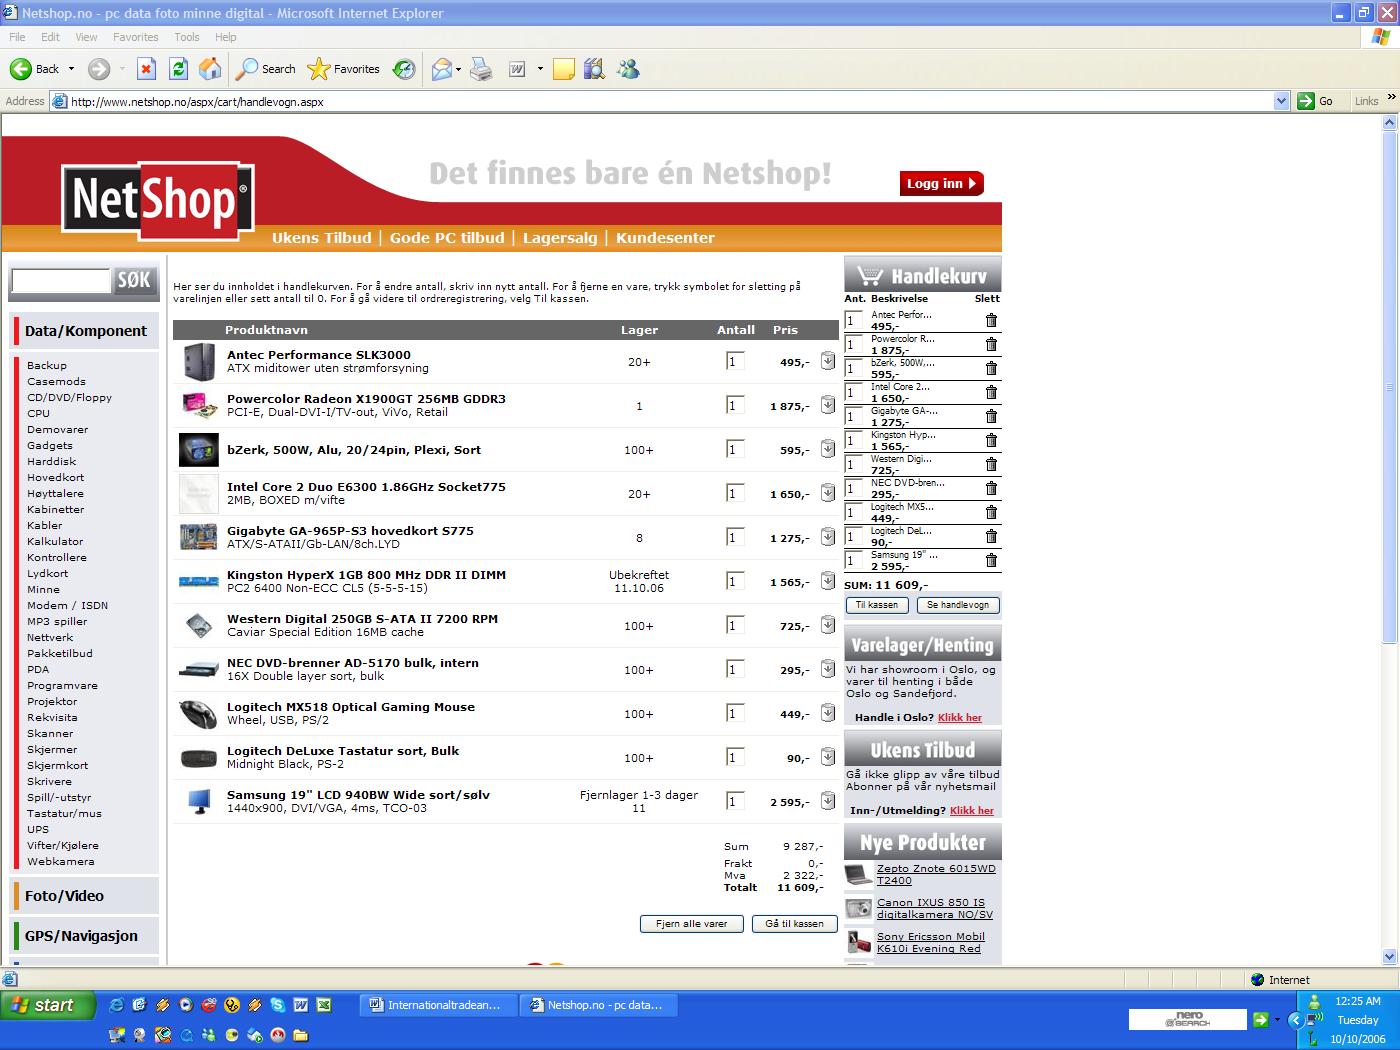This screenshot has height=1050, width=1400.
Task: Remove Samsung 19" LCD 940BW row
Action: pyautogui.click(x=828, y=801)
